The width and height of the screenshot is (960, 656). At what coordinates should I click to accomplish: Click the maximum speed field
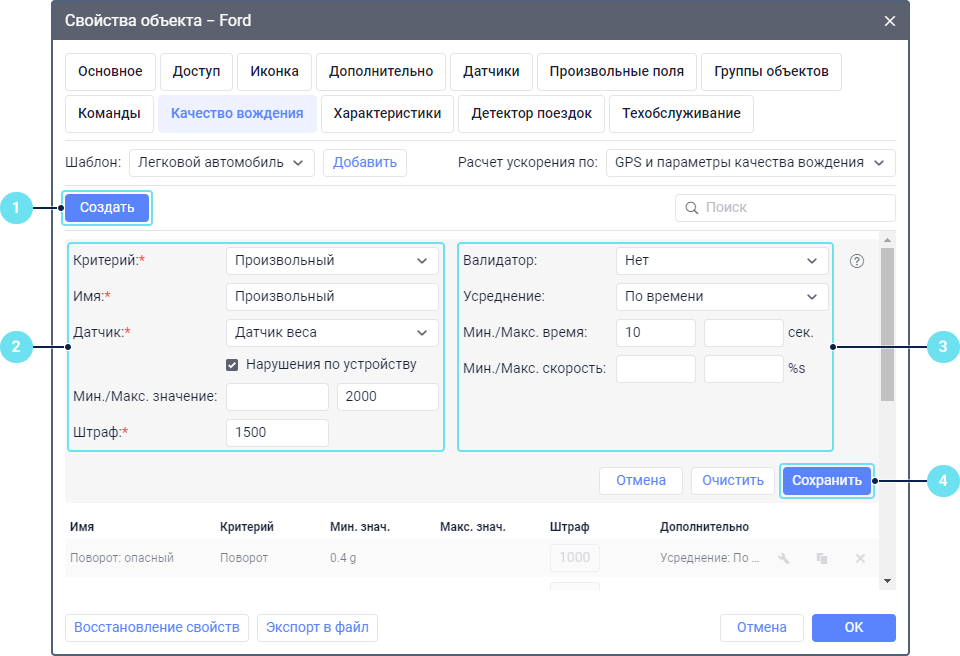tap(744, 369)
